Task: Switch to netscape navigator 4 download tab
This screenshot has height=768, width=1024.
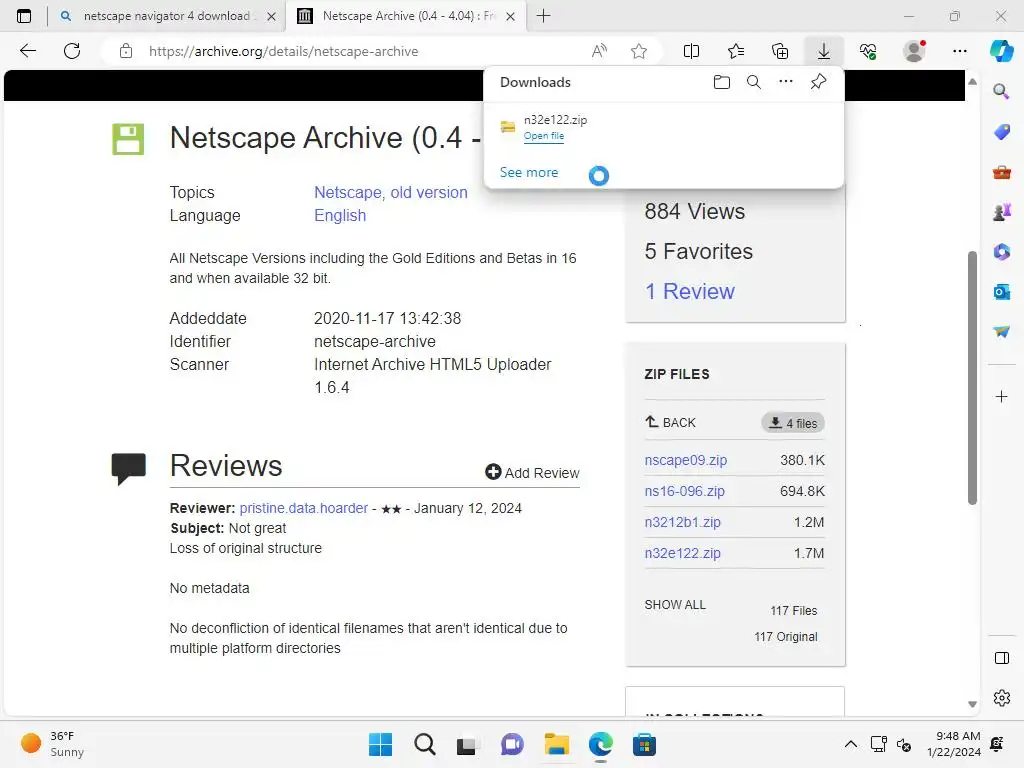Action: tap(167, 16)
